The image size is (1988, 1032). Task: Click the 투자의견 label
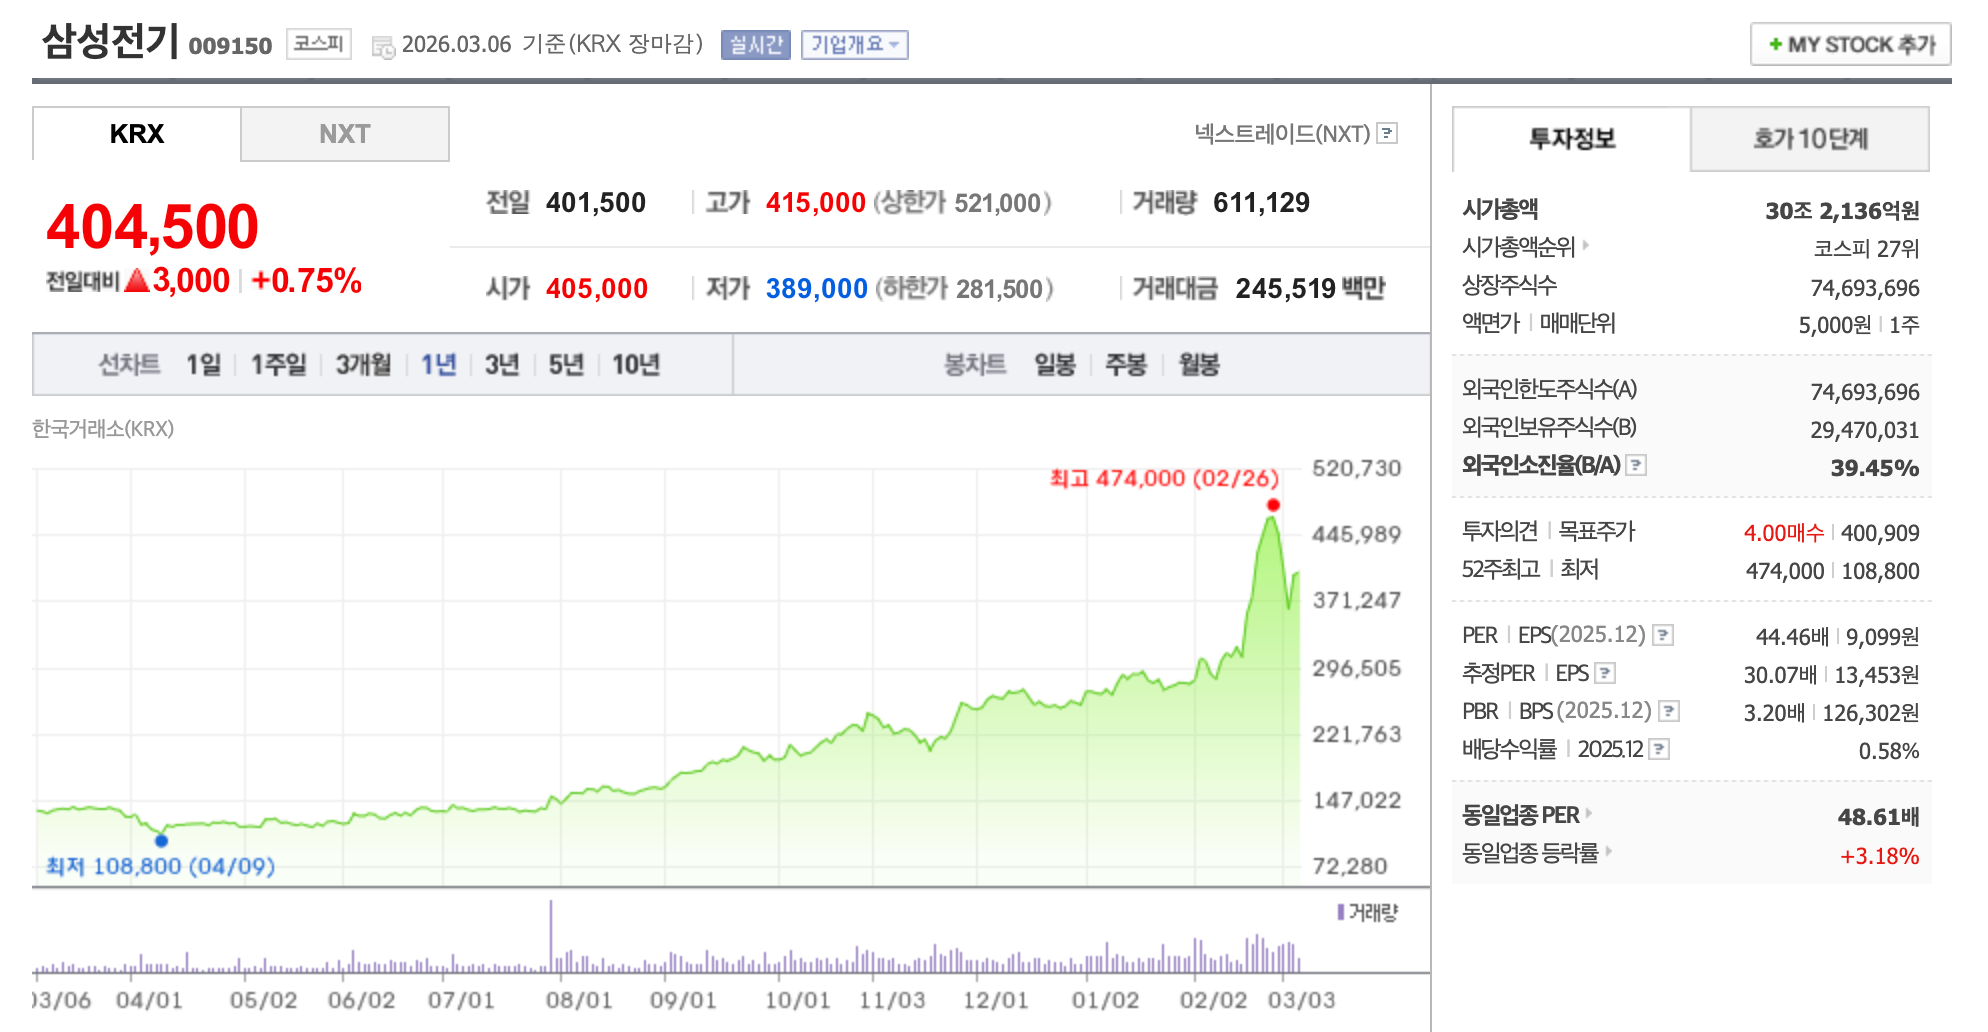coord(1500,531)
